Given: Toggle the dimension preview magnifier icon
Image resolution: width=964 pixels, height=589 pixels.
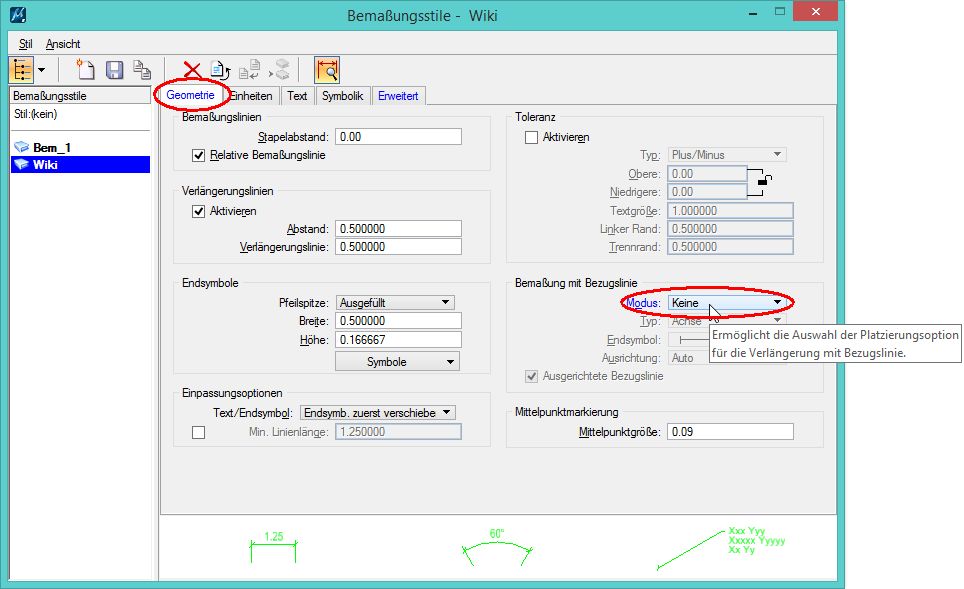Looking at the screenshot, I should pos(327,70).
